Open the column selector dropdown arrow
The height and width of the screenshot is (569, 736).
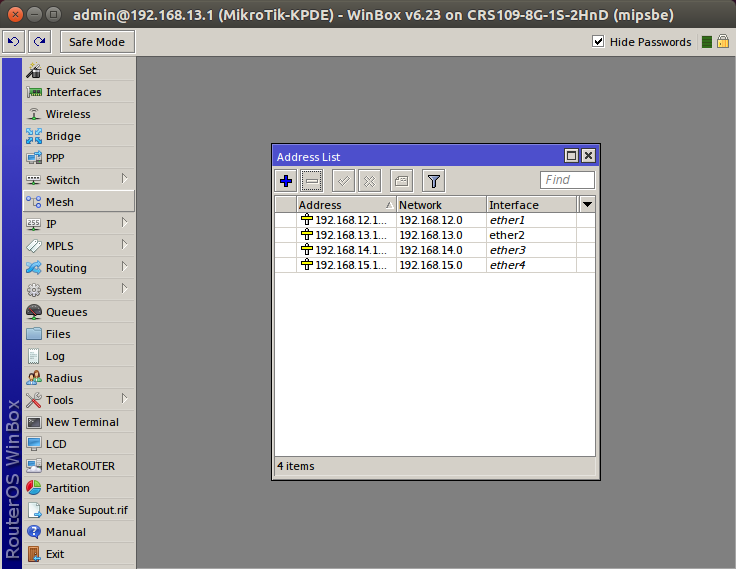[x=587, y=205]
